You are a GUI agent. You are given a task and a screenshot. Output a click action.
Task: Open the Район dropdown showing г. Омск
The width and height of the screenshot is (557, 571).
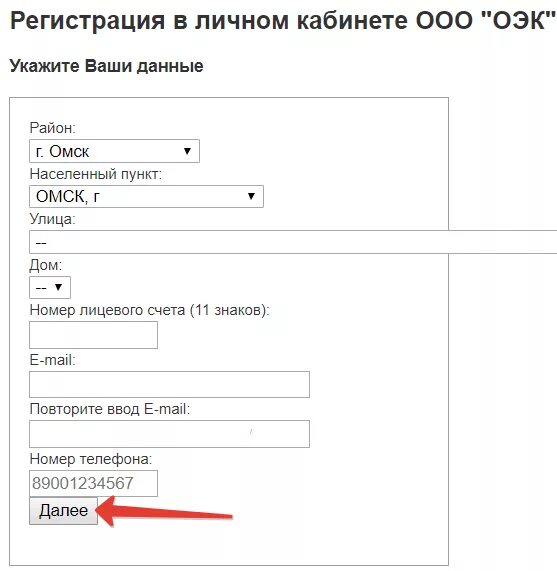(114, 151)
